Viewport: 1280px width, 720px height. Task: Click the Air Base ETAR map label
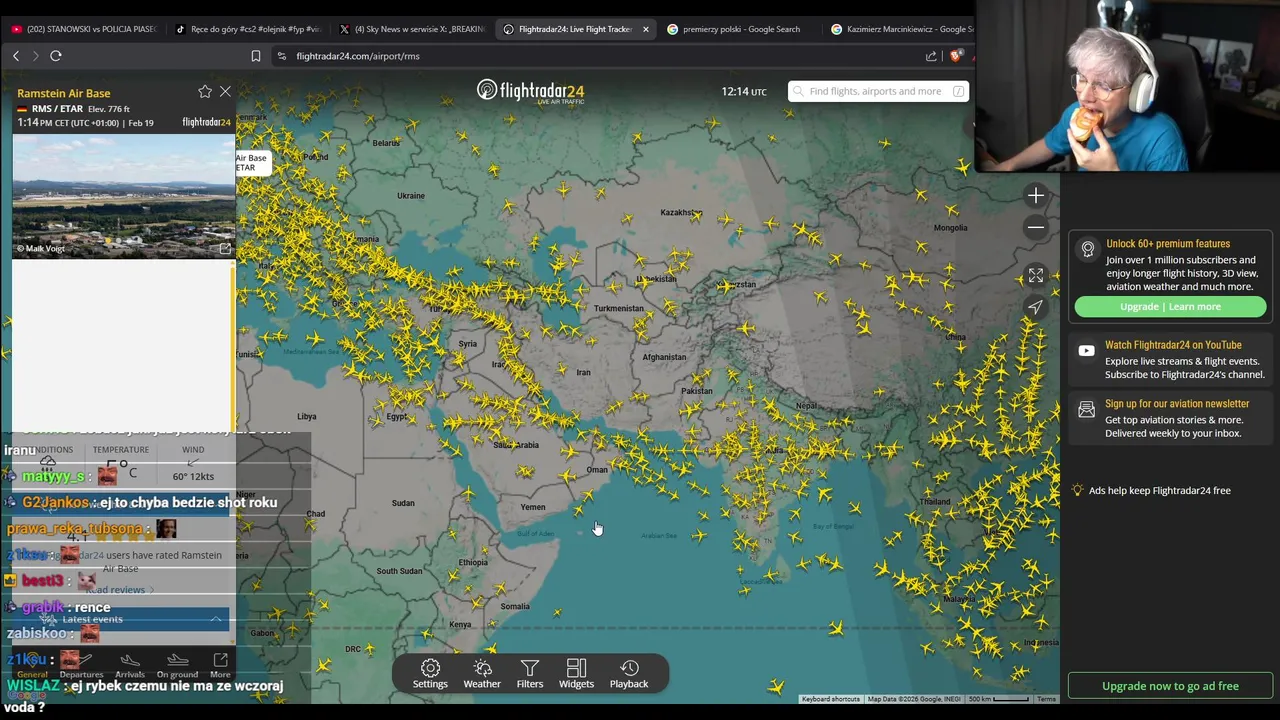coord(251,162)
